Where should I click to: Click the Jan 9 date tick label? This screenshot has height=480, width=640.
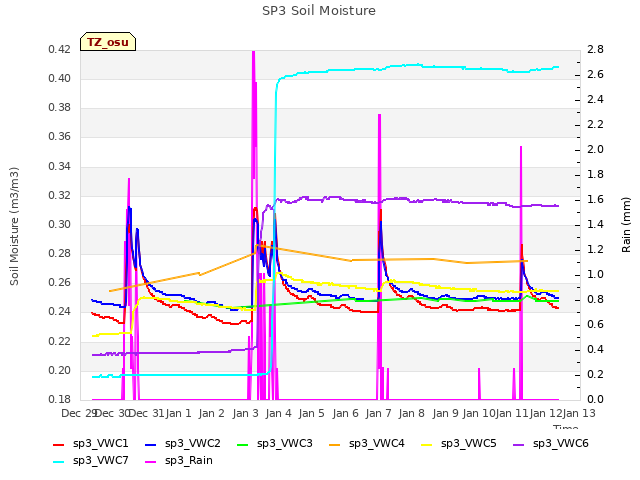coord(445,413)
